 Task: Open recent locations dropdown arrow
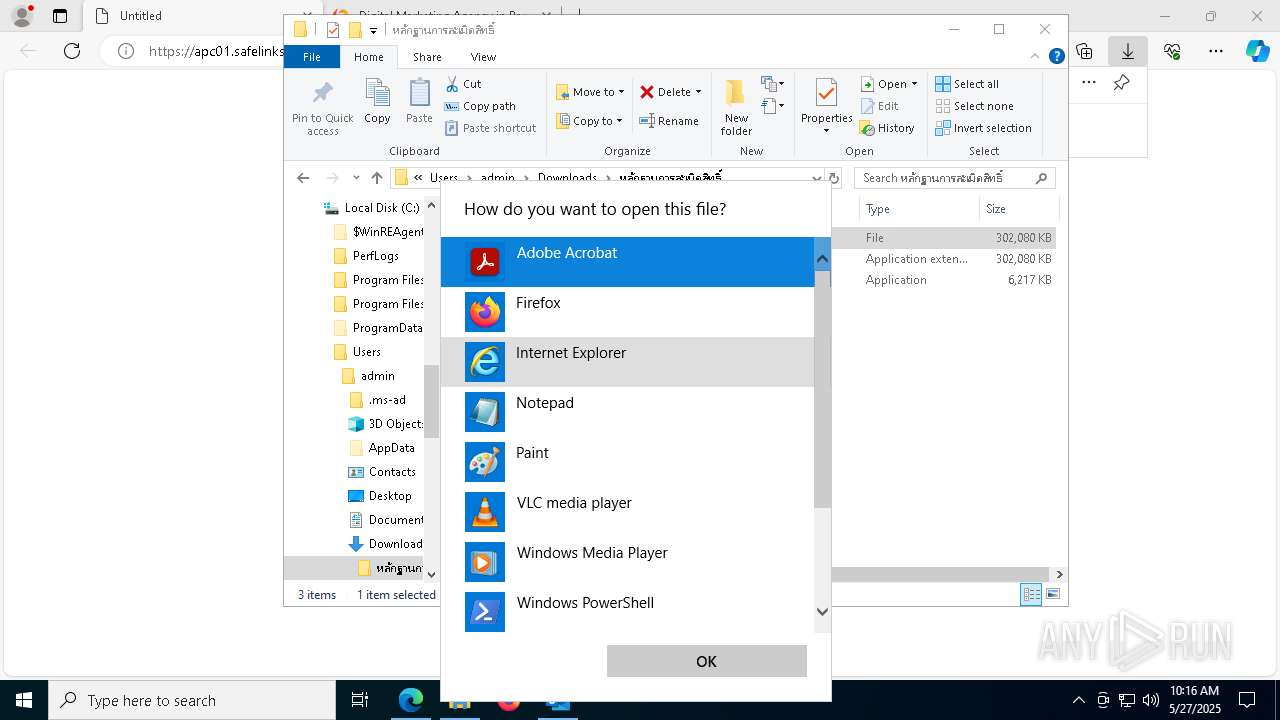pyautogui.click(x=356, y=178)
